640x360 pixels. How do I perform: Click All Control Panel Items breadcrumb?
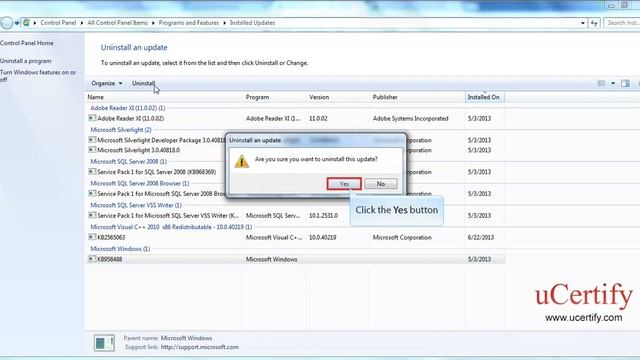click(117, 23)
